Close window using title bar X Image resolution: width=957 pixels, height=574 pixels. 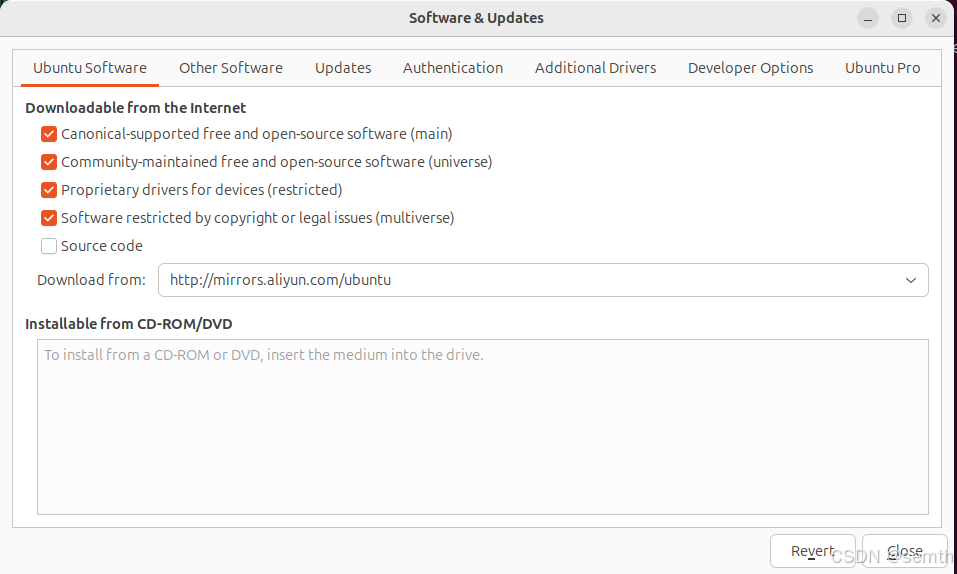point(936,18)
